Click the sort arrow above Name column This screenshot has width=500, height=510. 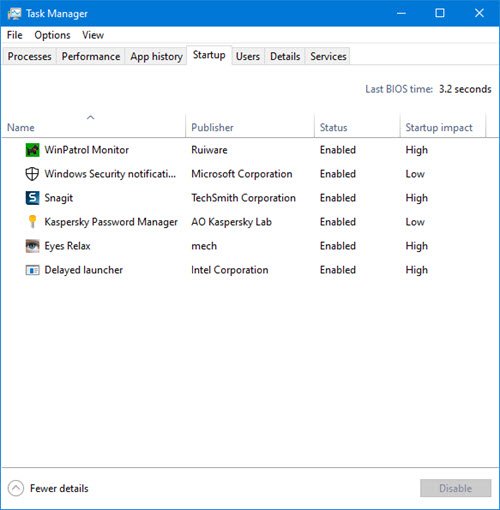point(90,117)
